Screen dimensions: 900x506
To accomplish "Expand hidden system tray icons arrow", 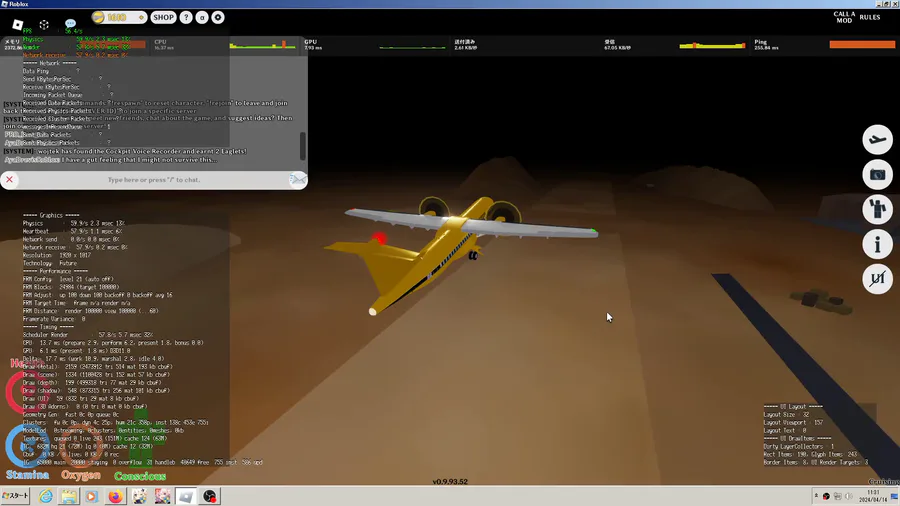I will point(816,496).
